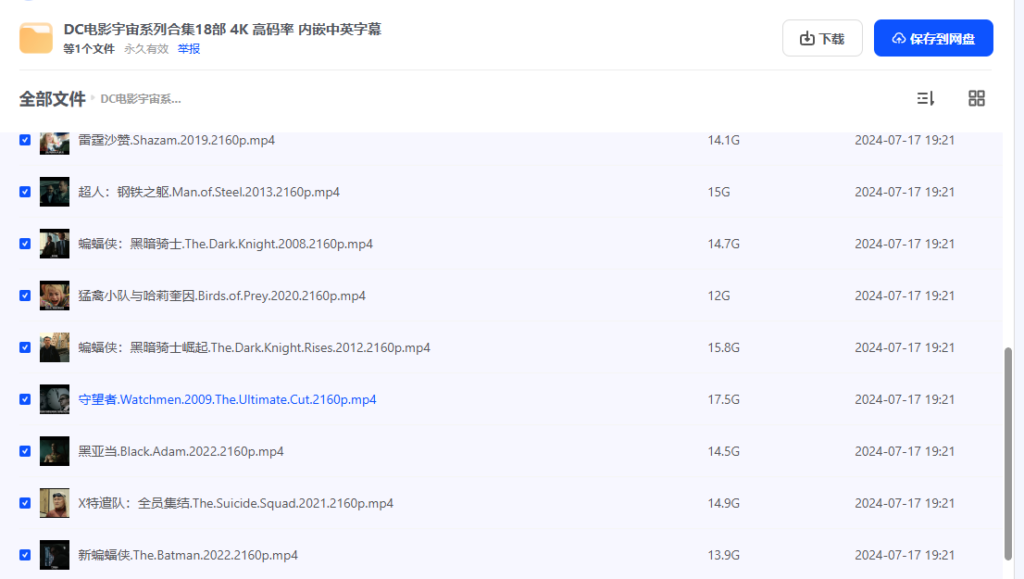The image size is (1024, 579).
Task: Click file name X特遣队：全员集结.The.Suicide.Squad.2021.2160p.mp4
Action: 236,503
